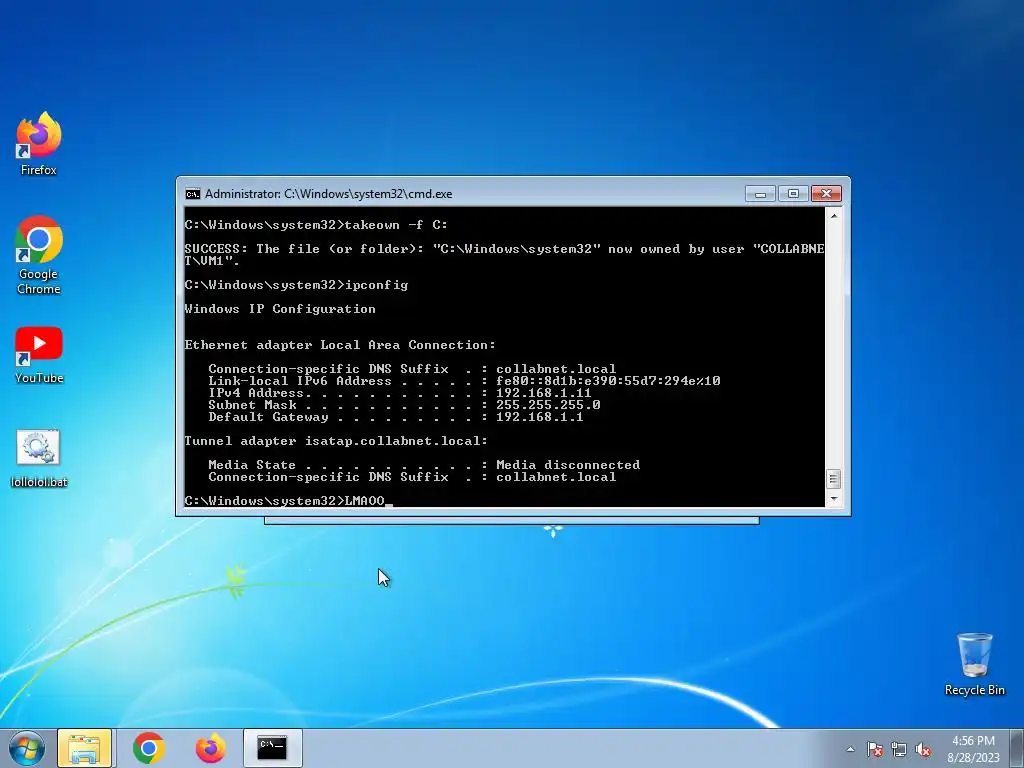Click the Default Gateway 192.168.1.1 line
1024x768 pixels.
(396, 417)
